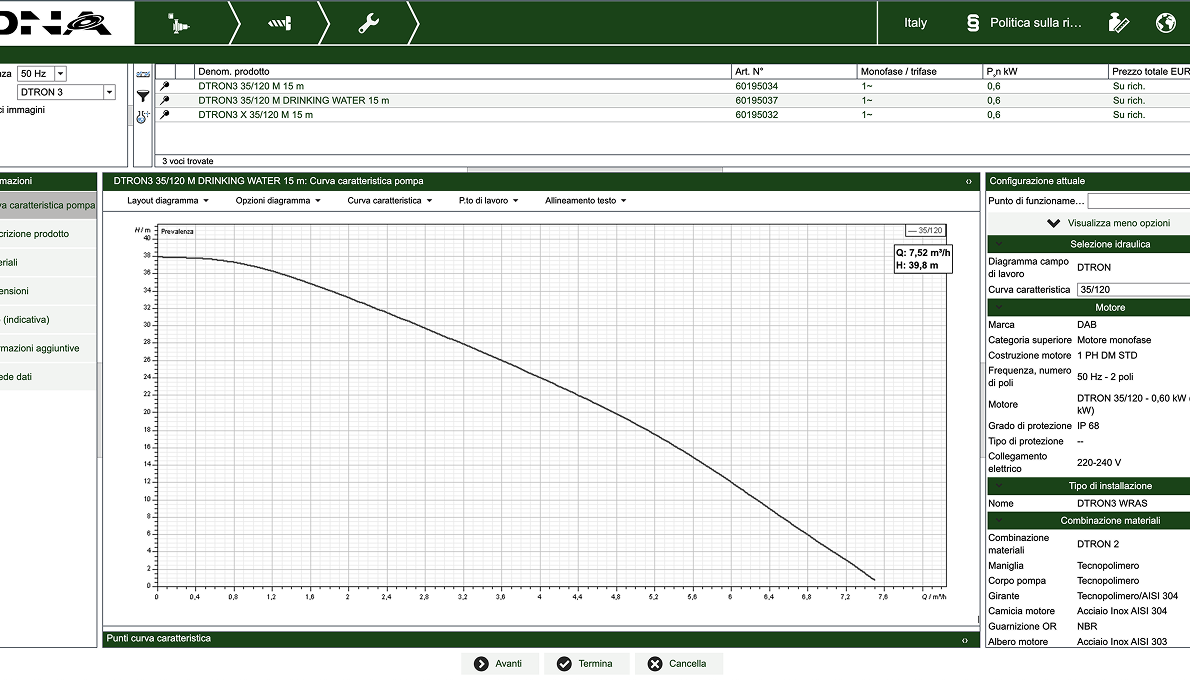Select product DTRON3 35/120 M 15 m

pos(251,86)
